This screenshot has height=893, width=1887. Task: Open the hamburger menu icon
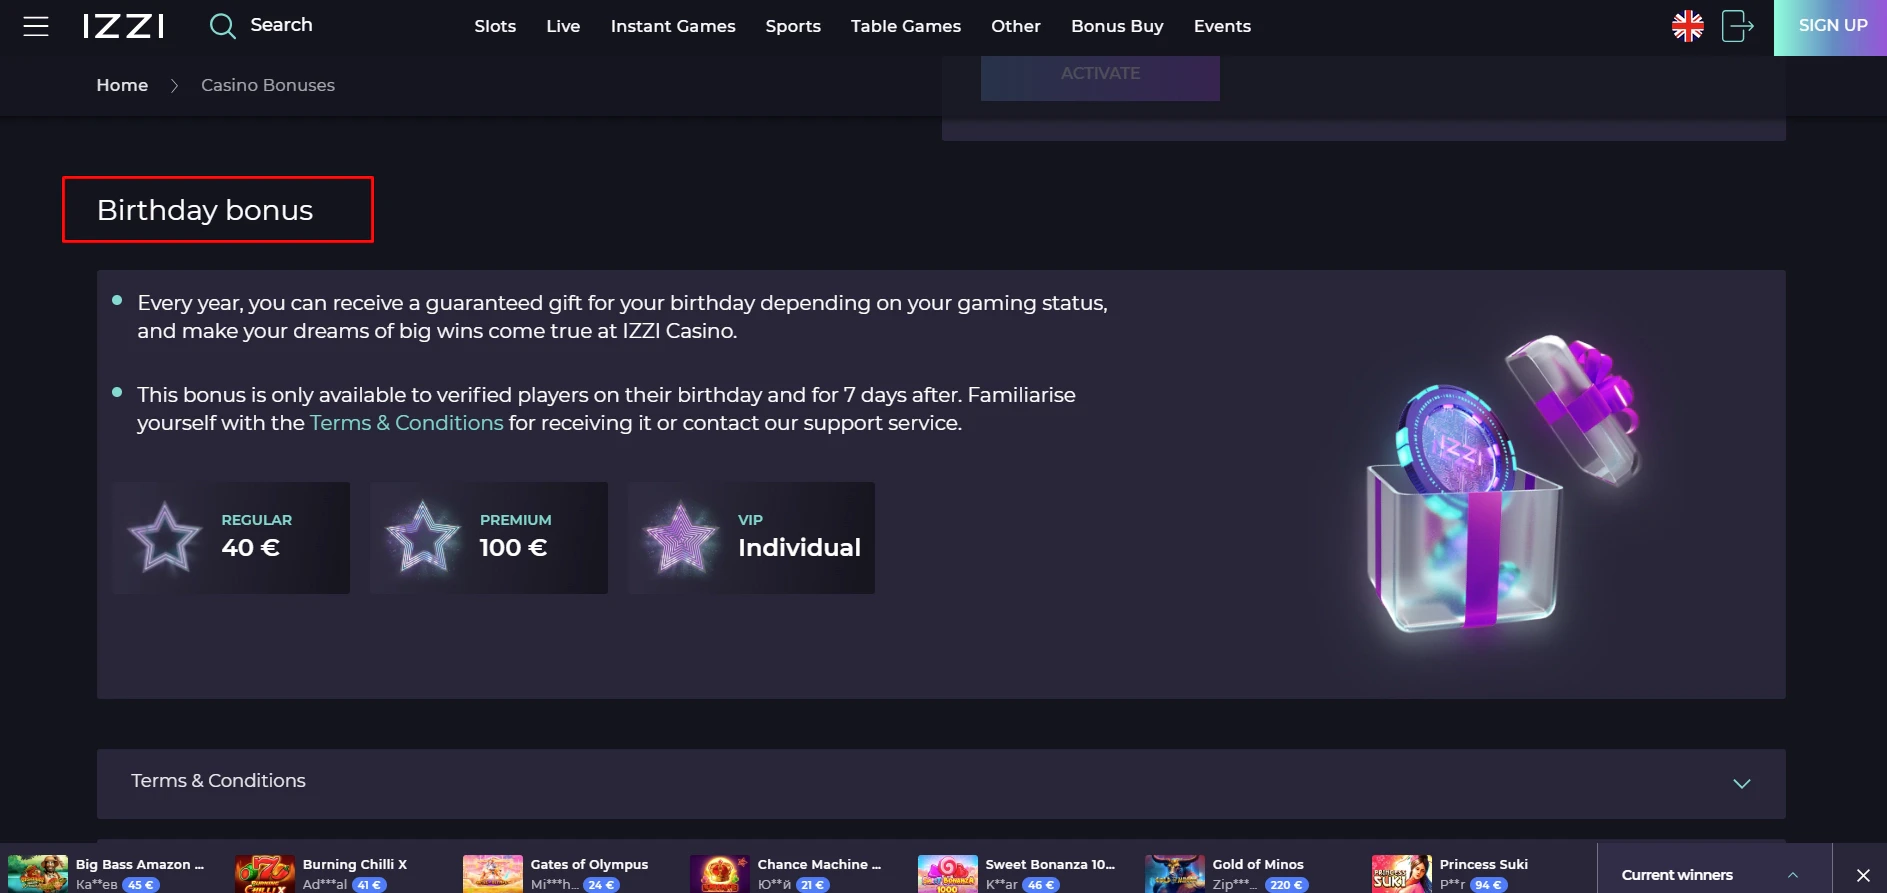coord(36,26)
